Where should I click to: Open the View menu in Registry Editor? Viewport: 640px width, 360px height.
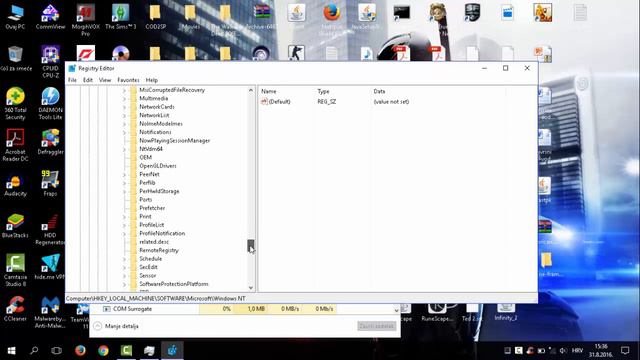click(105, 80)
